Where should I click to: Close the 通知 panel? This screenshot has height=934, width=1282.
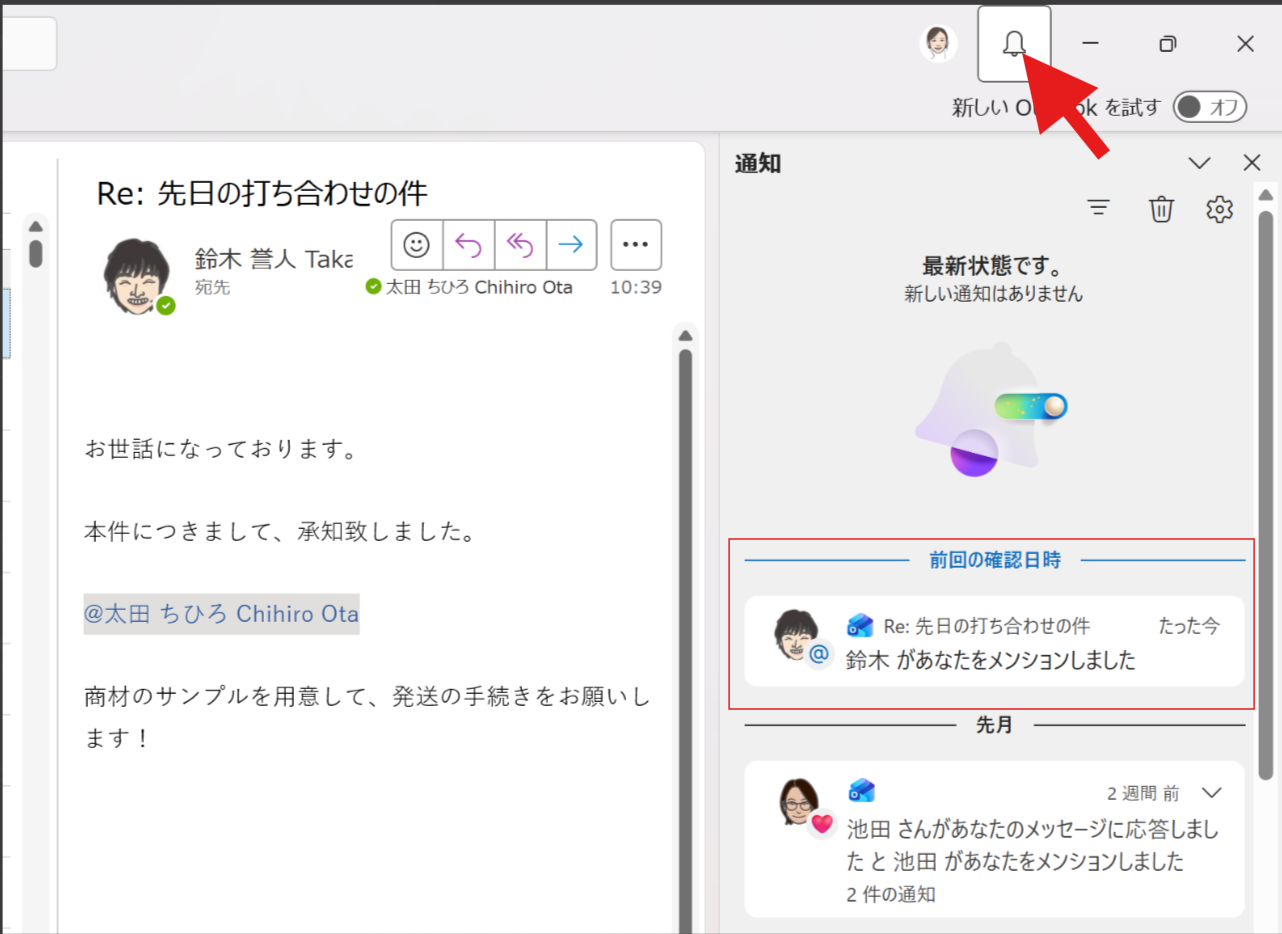point(1251,163)
